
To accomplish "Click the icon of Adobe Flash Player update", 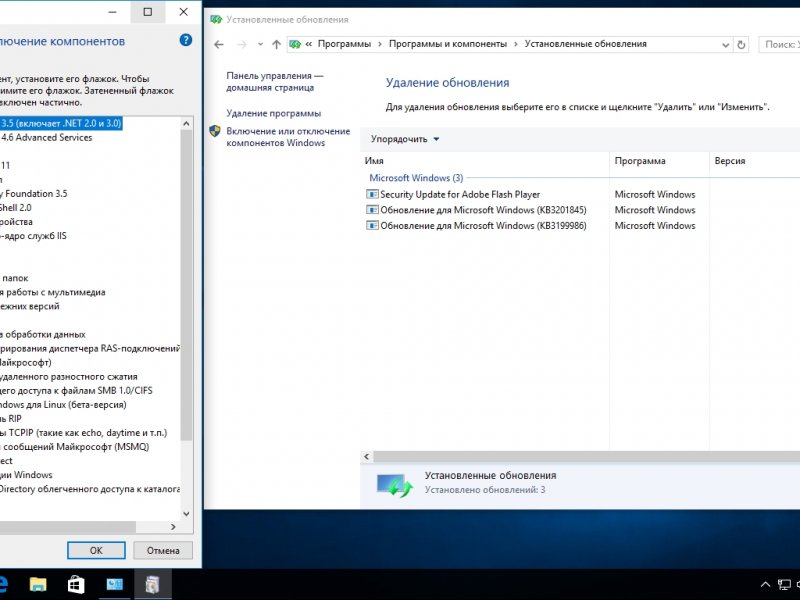I will pyautogui.click(x=372, y=194).
